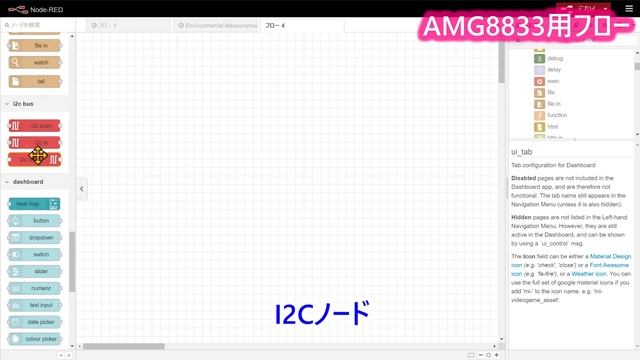Select the button dashboard node

coord(35,221)
